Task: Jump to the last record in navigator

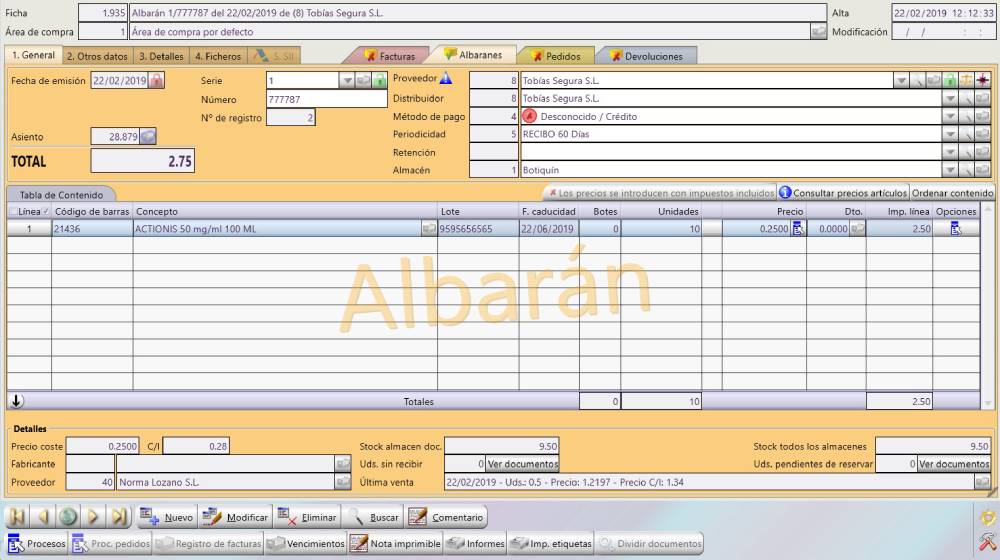Action: pyautogui.click(x=120, y=518)
